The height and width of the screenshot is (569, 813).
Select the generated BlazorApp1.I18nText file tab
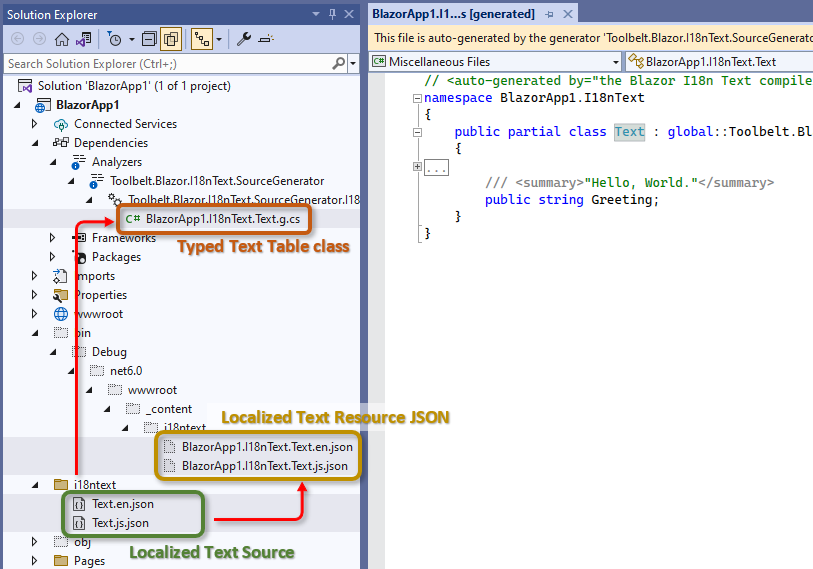[453, 14]
